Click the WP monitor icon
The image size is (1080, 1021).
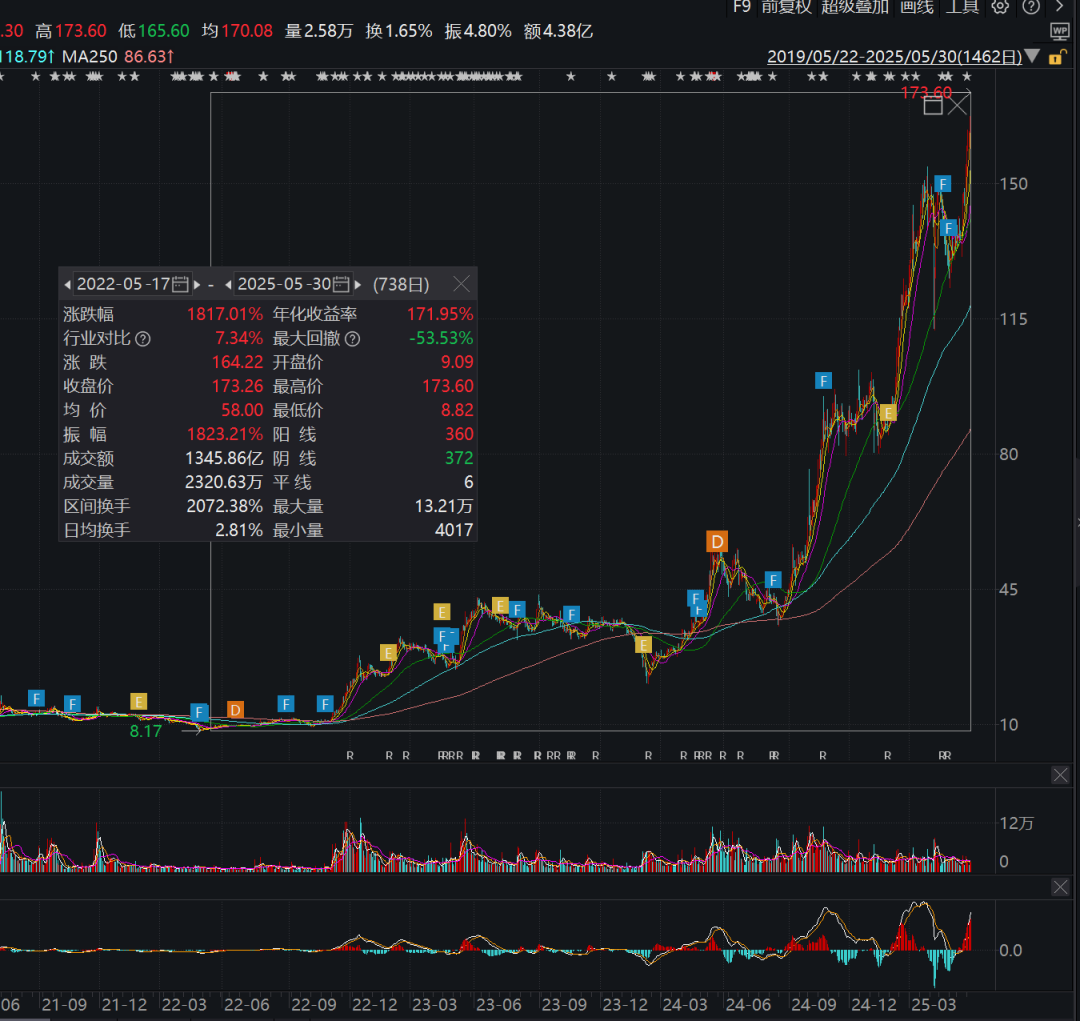[x=1059, y=31]
